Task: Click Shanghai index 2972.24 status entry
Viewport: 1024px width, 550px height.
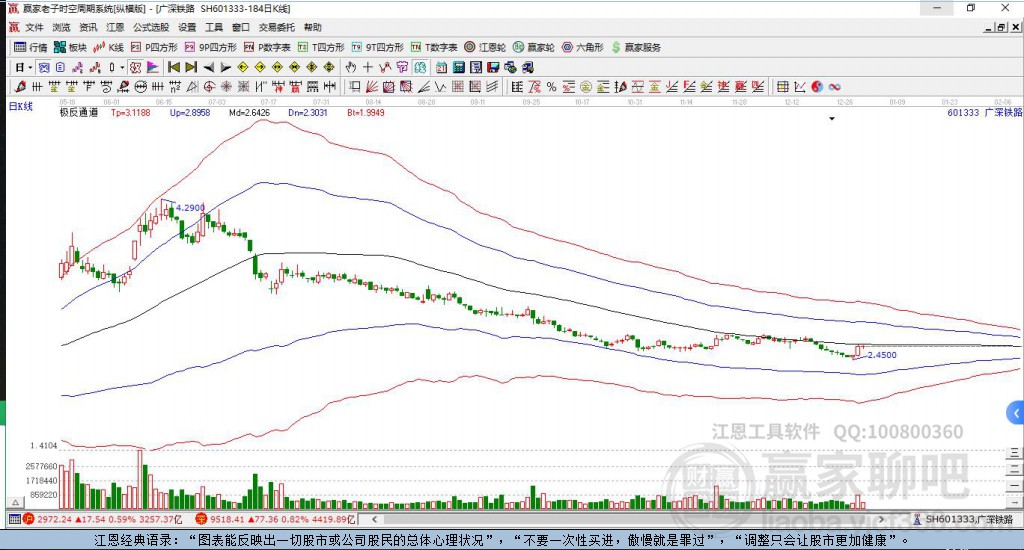Action: coord(103,519)
